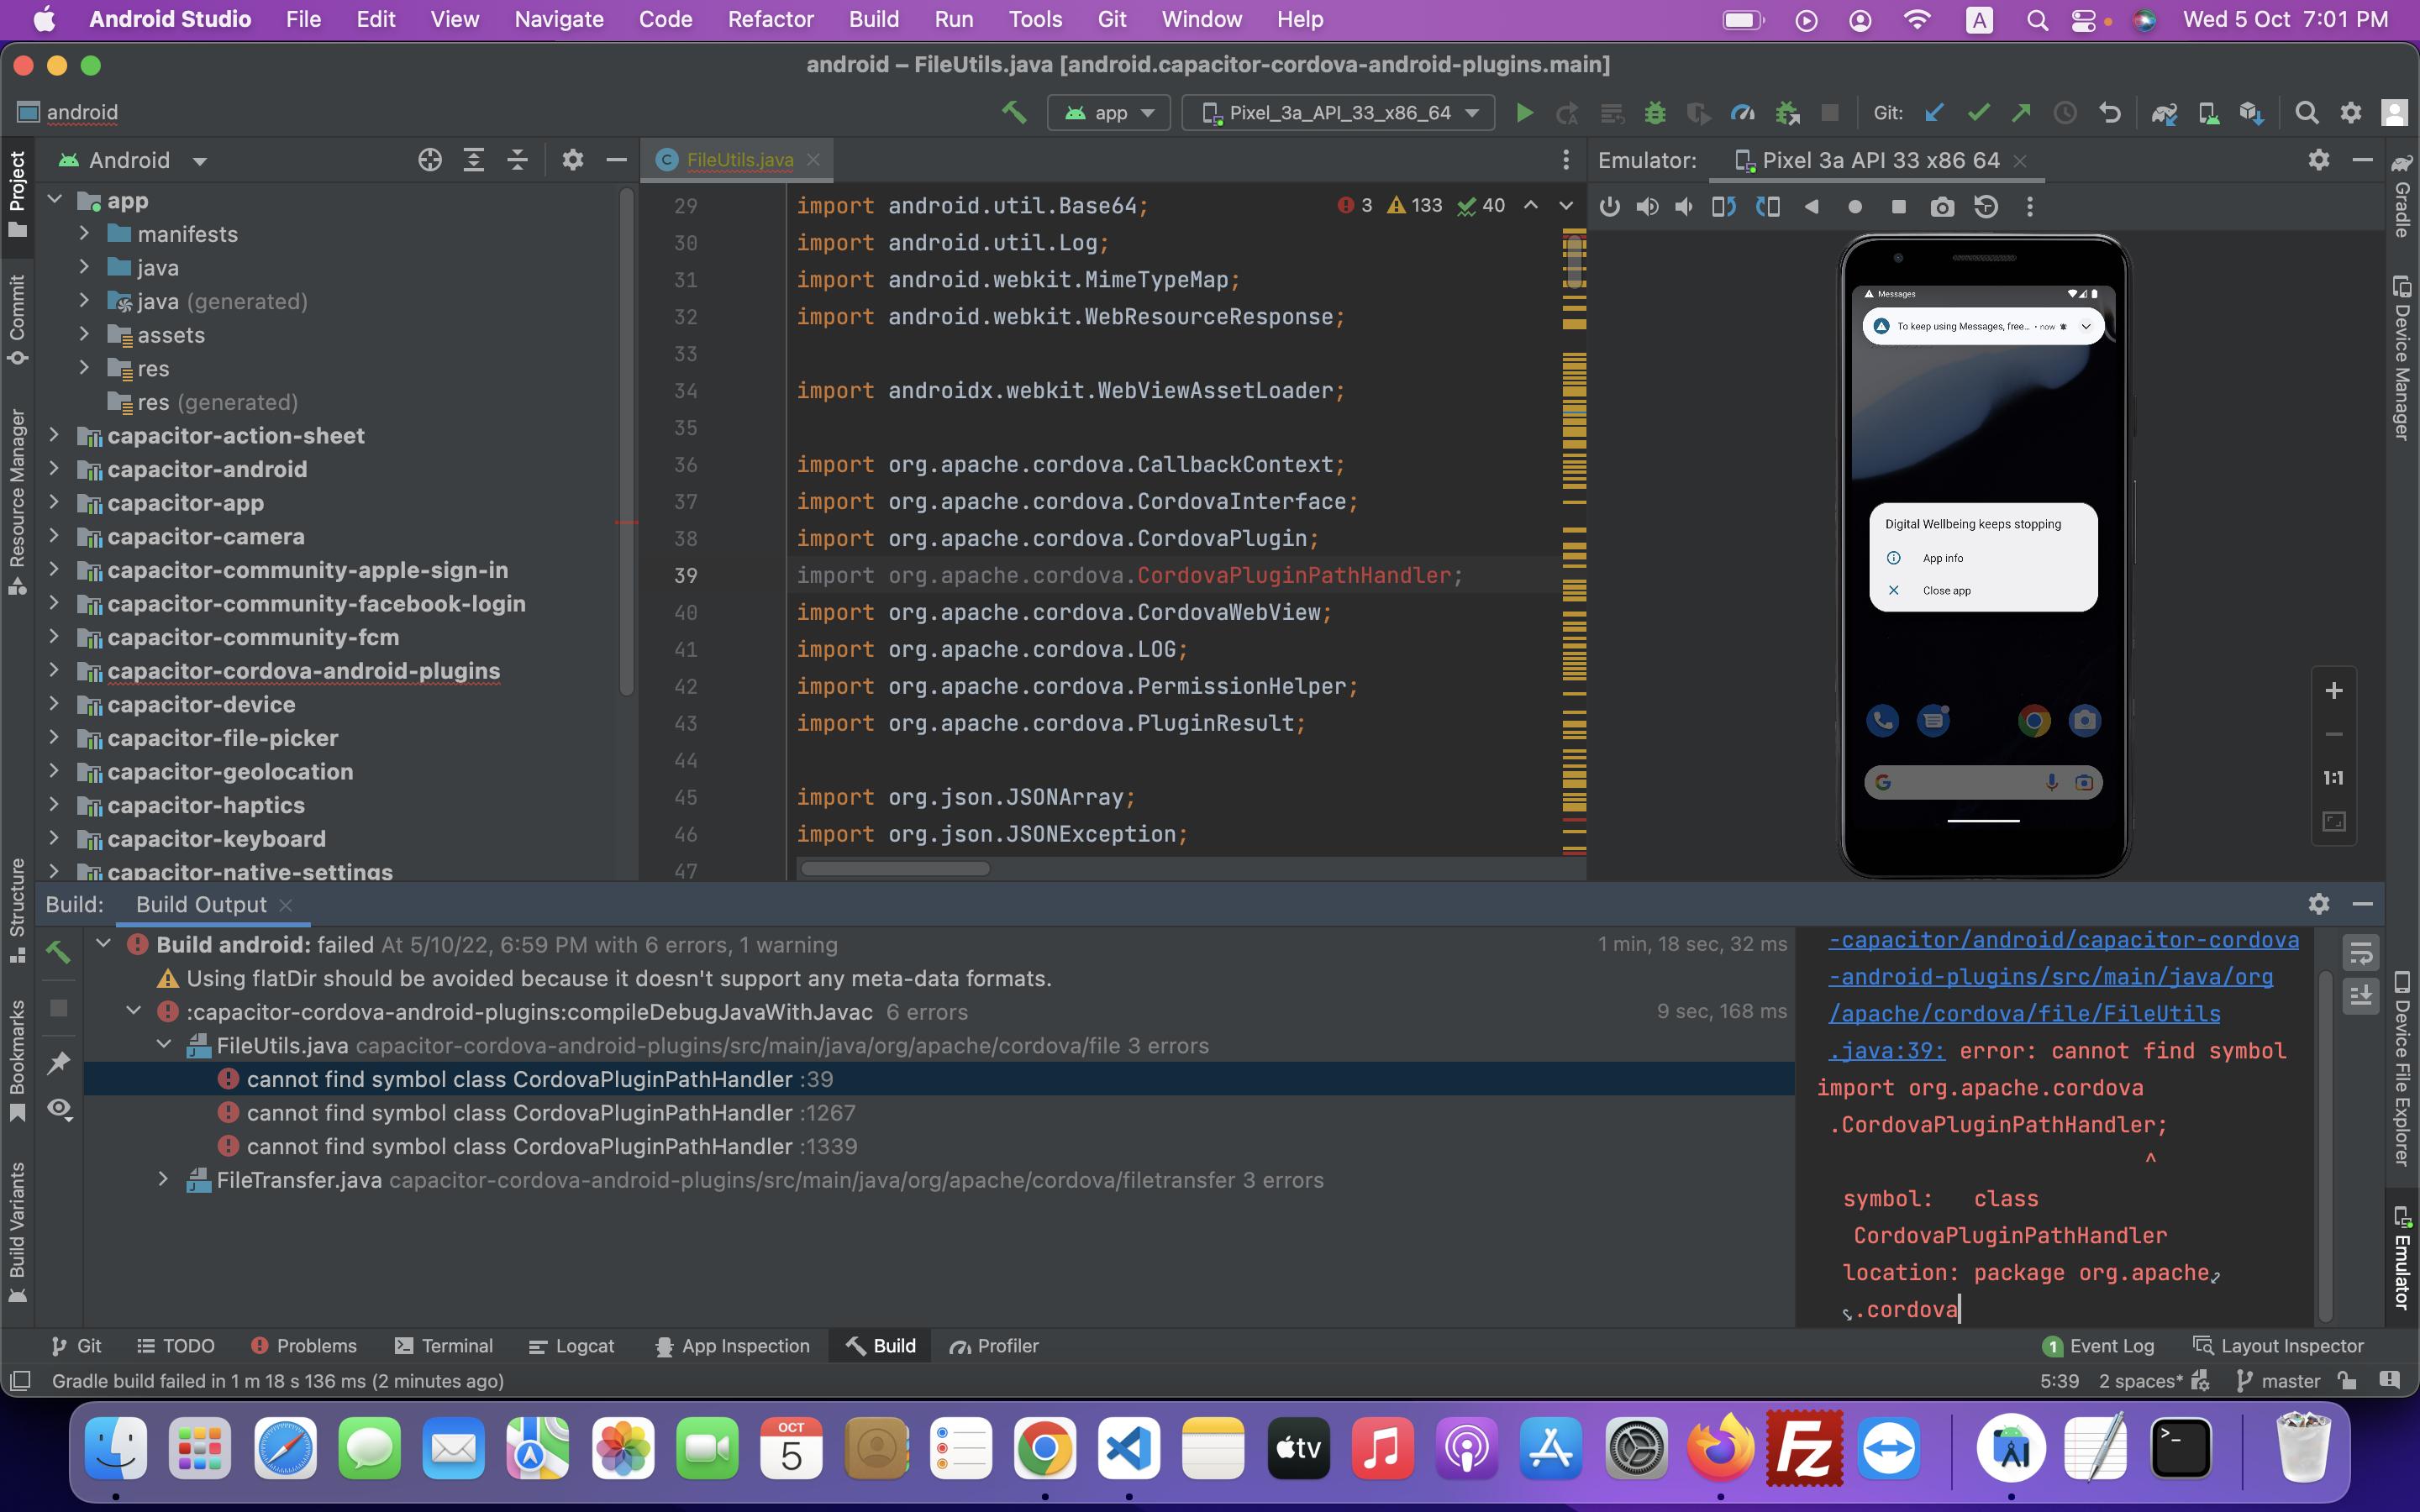Rotate emulator left icon
Screen dimensions: 2420x1512
pos(1724,207)
